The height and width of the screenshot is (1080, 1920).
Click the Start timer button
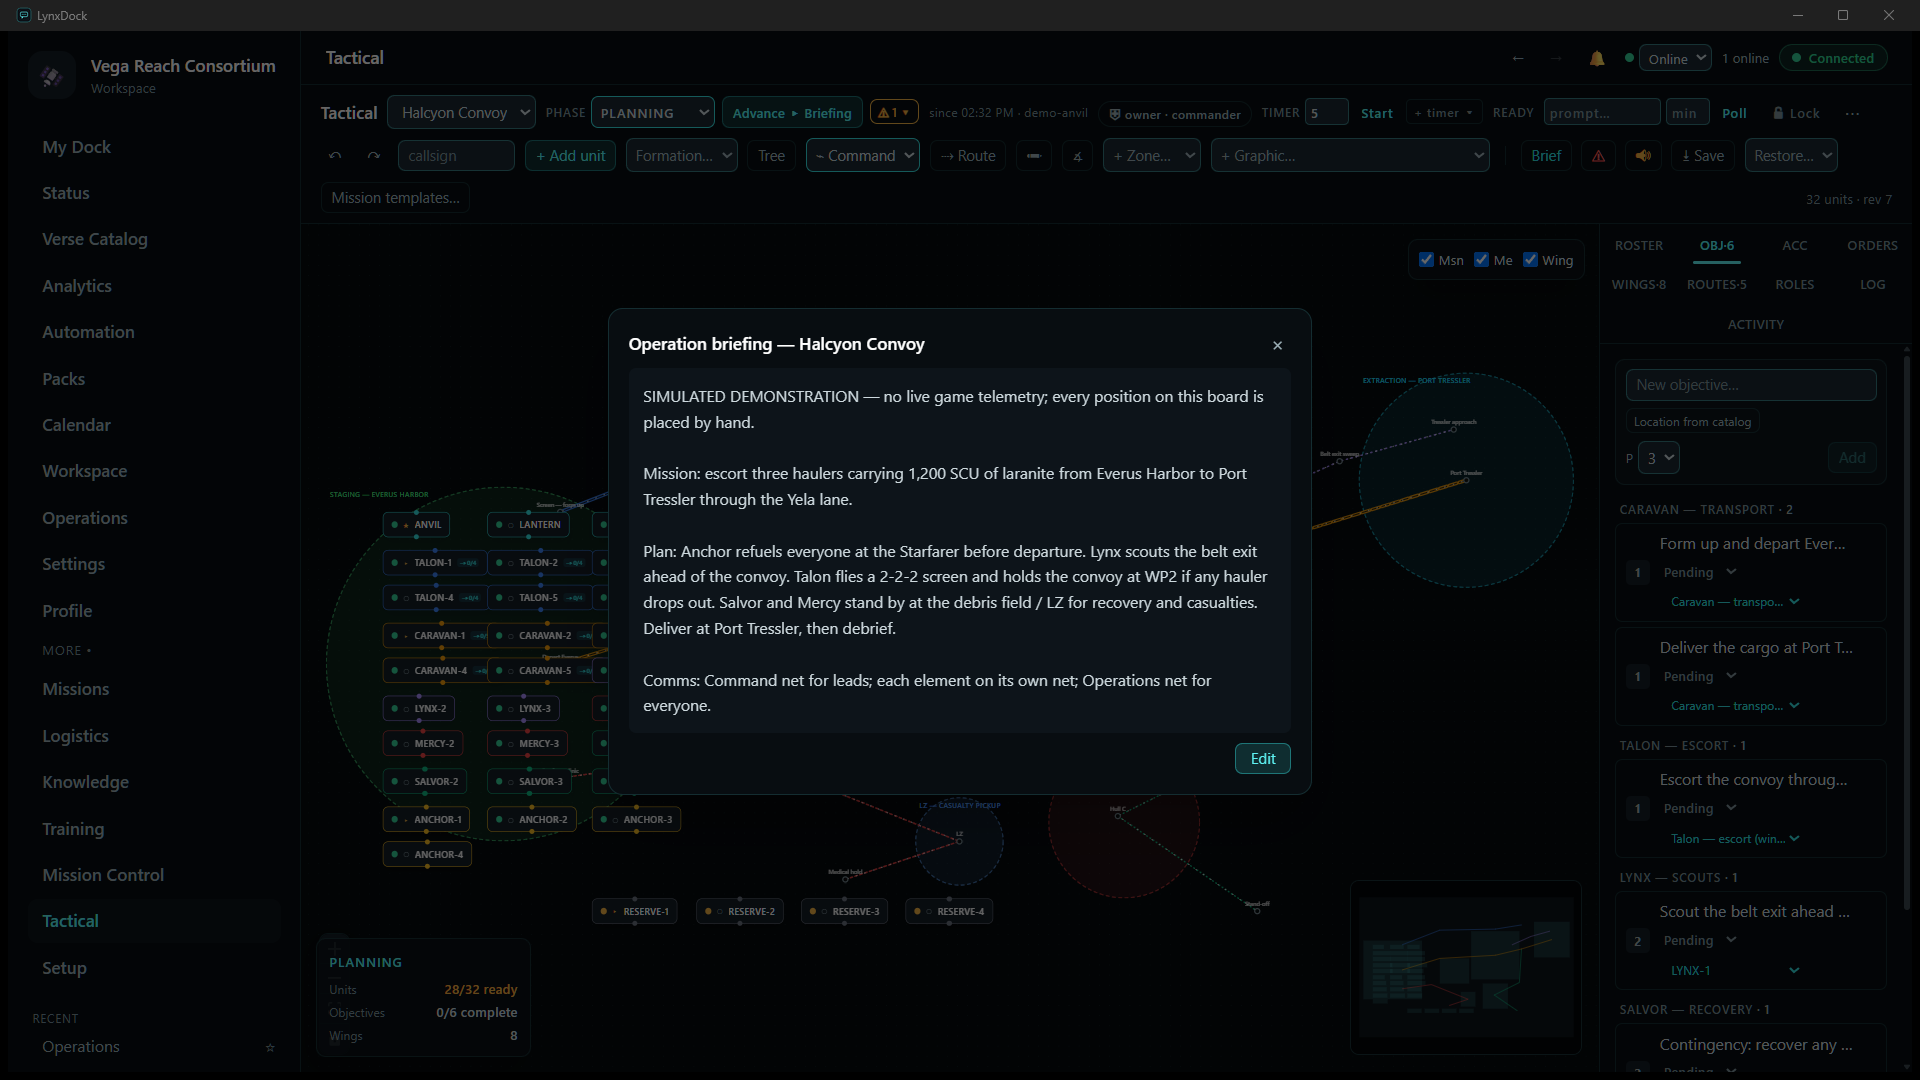[x=1376, y=114]
